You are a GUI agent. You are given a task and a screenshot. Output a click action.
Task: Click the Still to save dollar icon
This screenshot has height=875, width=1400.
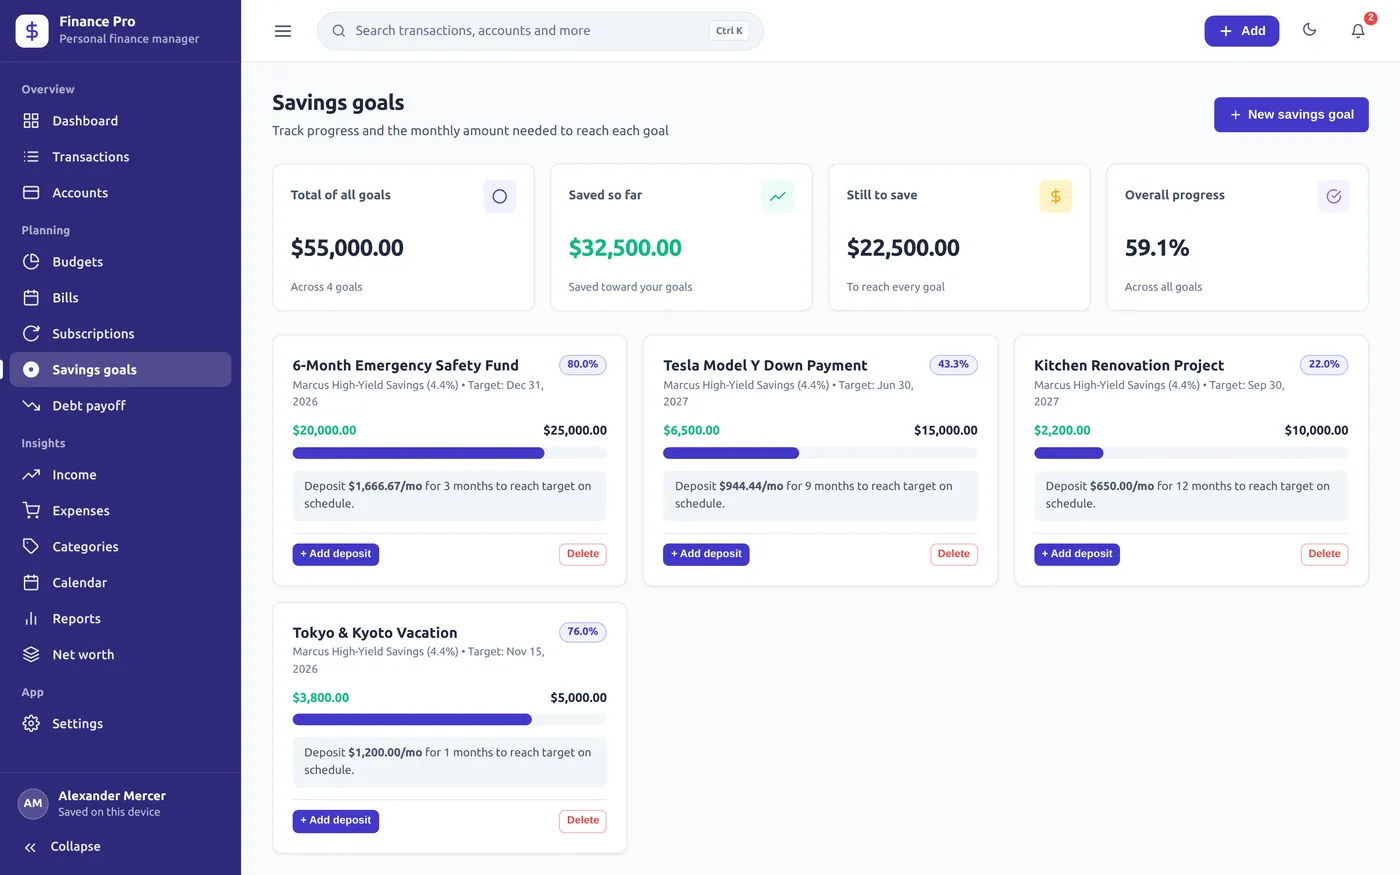1056,196
